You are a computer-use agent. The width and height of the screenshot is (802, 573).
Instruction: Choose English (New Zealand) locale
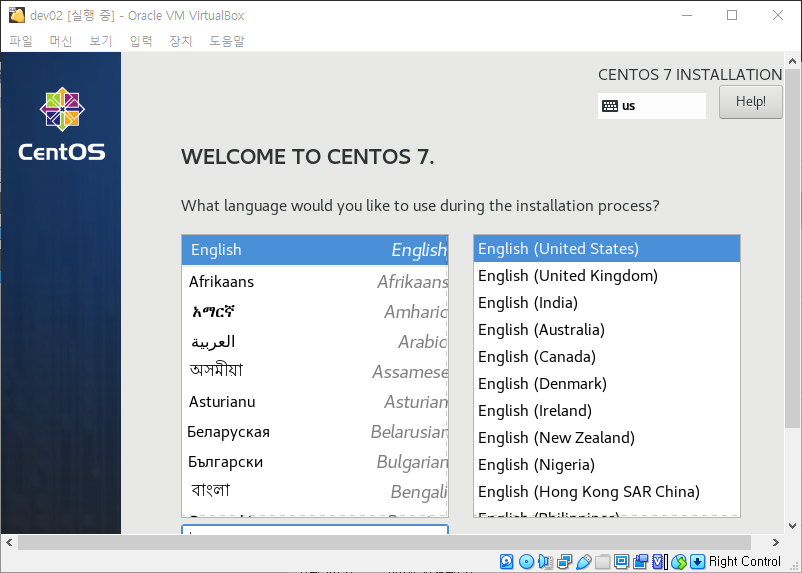tap(607, 438)
